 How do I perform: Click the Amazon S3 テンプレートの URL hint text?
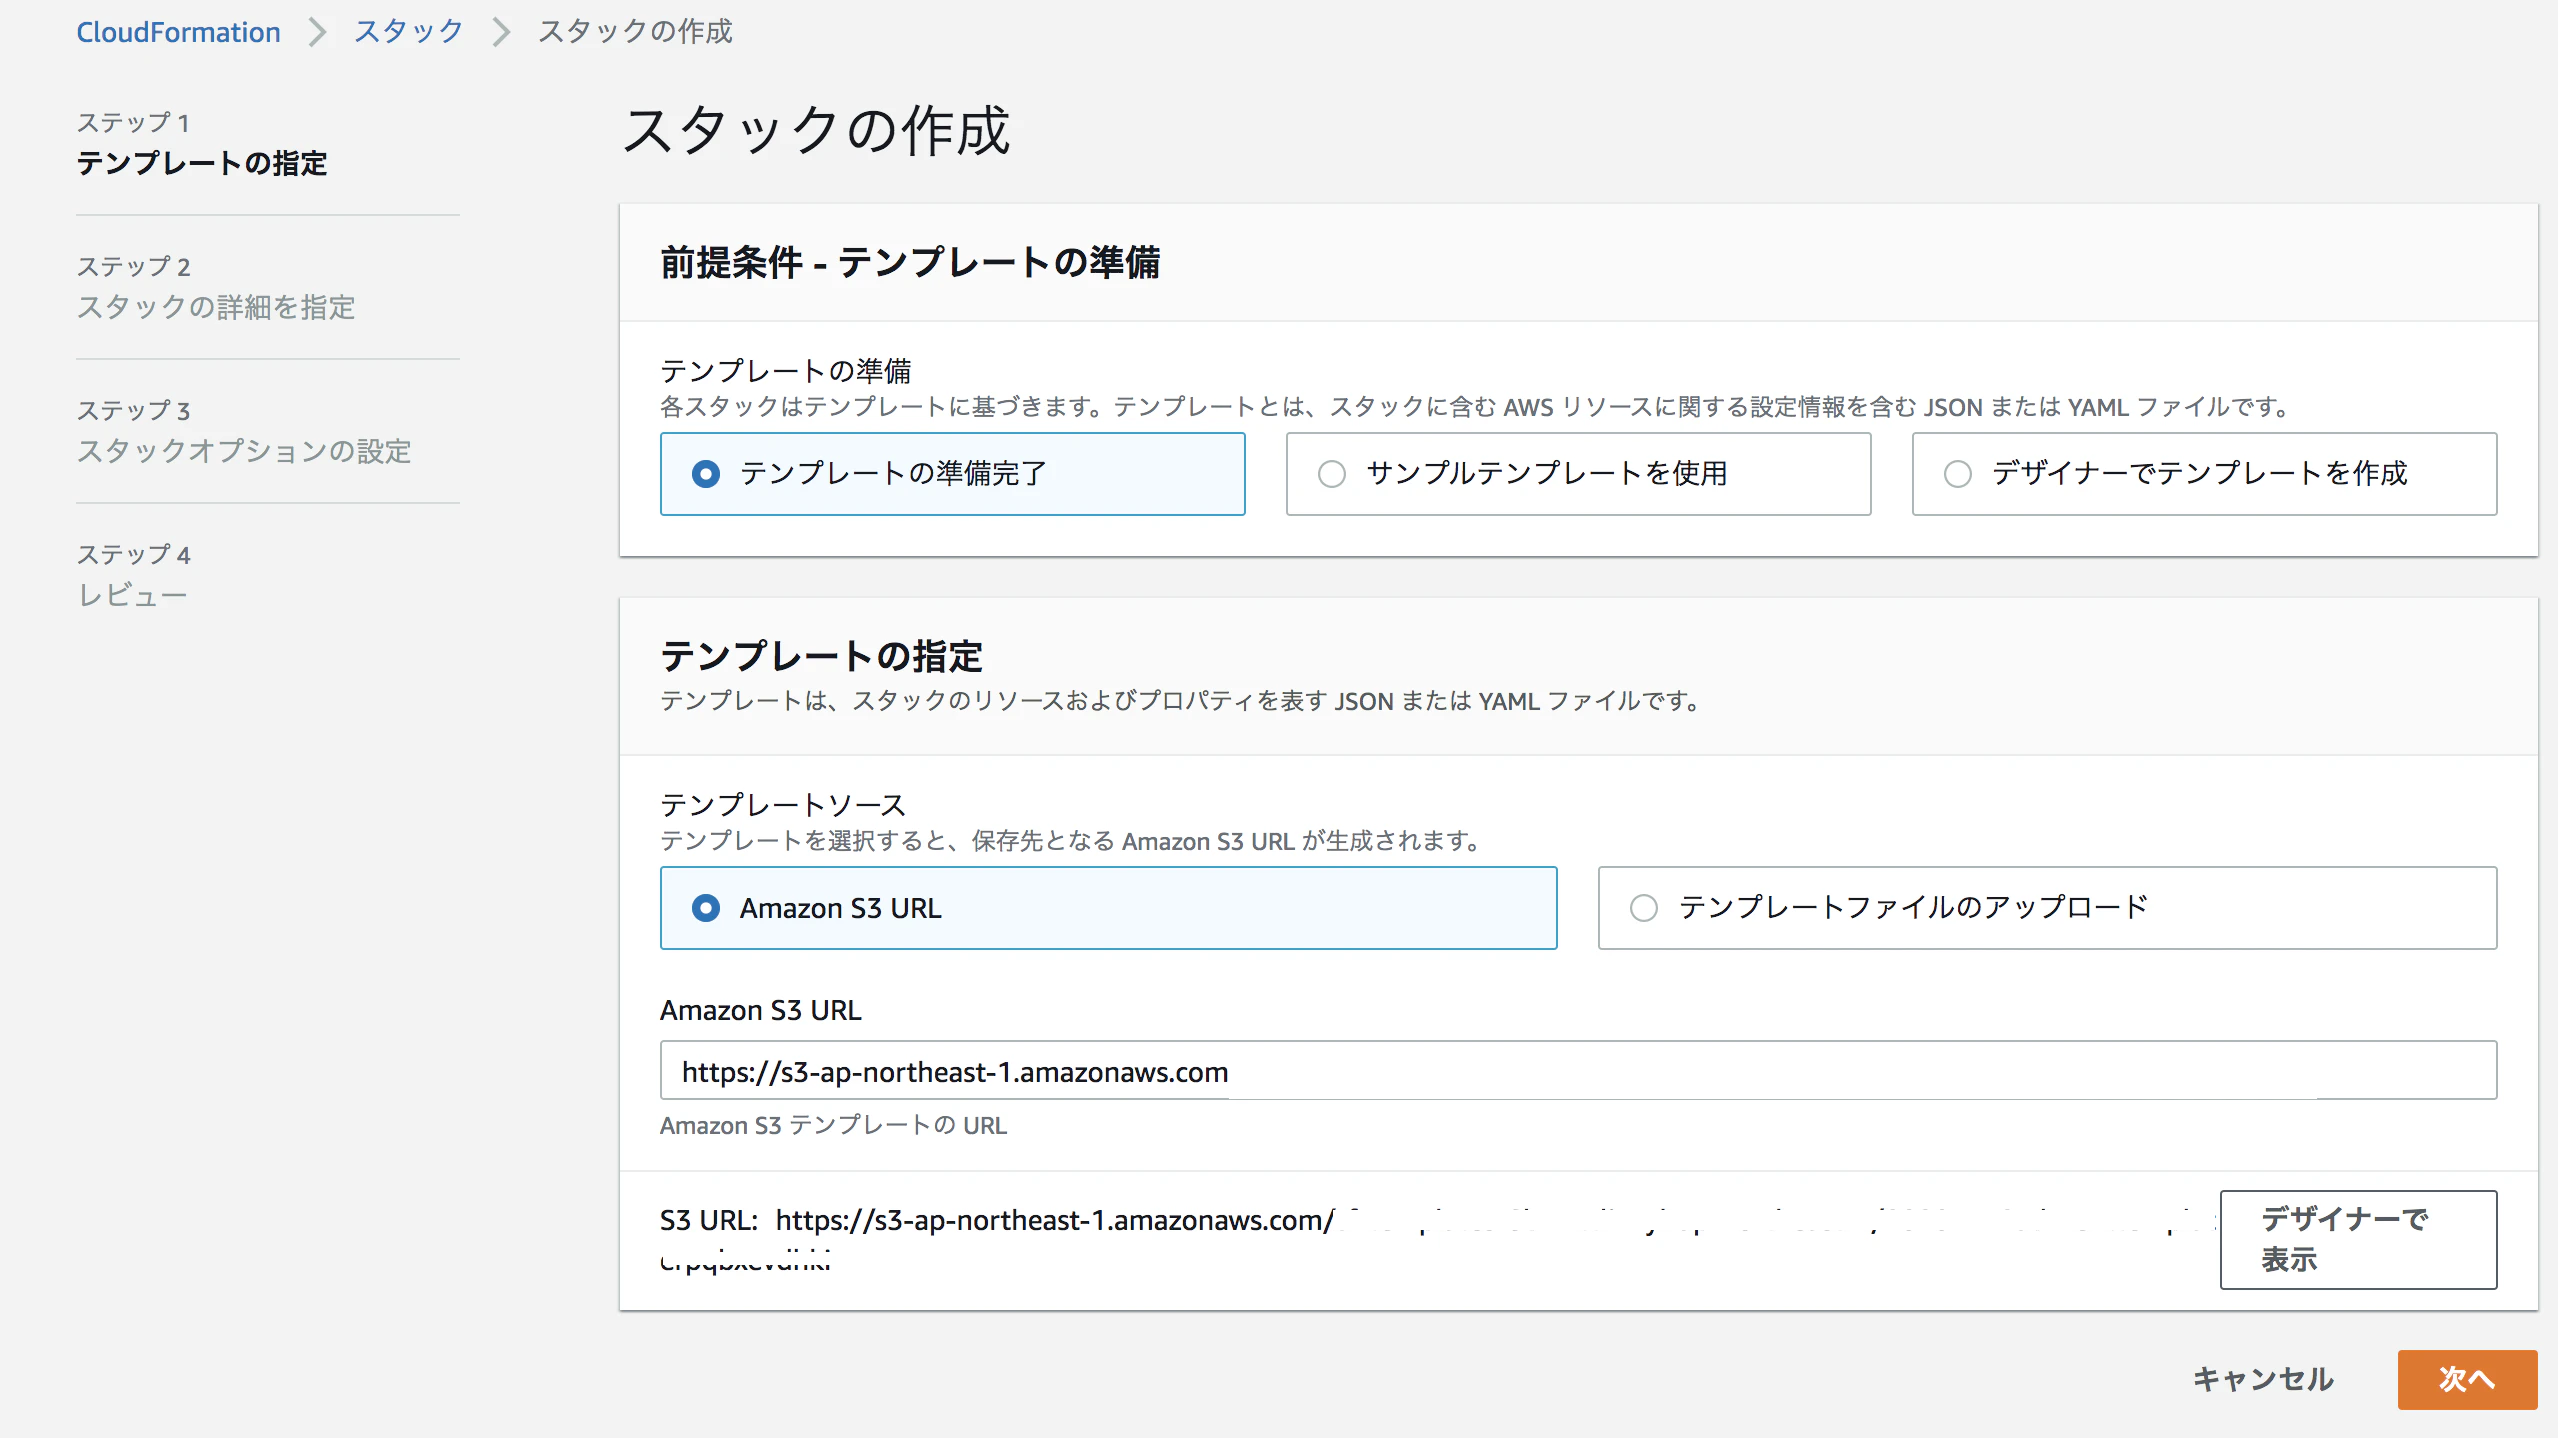pyautogui.click(x=833, y=1126)
